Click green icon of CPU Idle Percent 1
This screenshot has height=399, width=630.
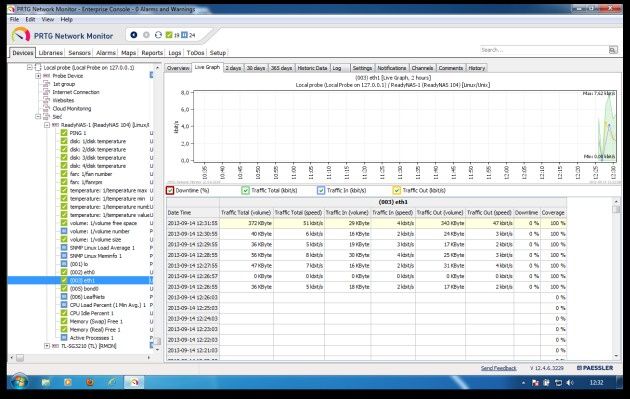point(64,313)
